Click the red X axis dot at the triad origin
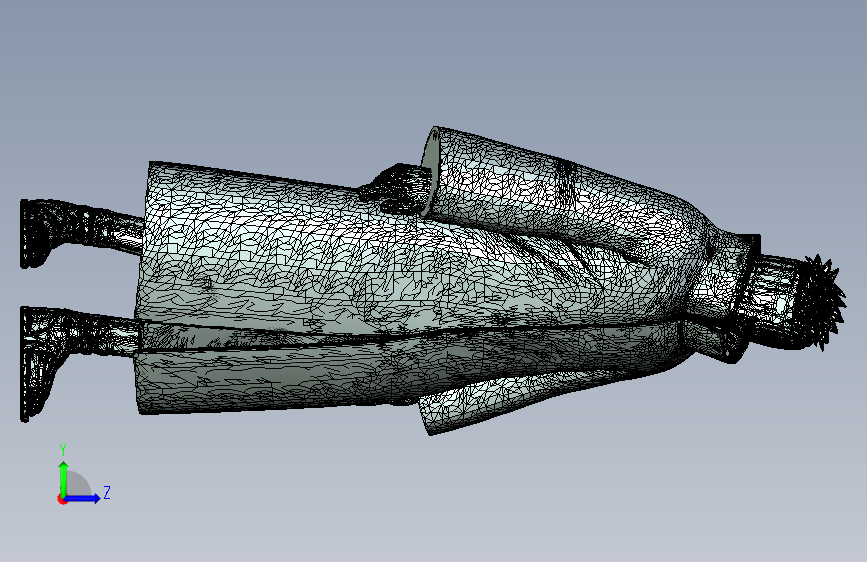 [x=62, y=499]
